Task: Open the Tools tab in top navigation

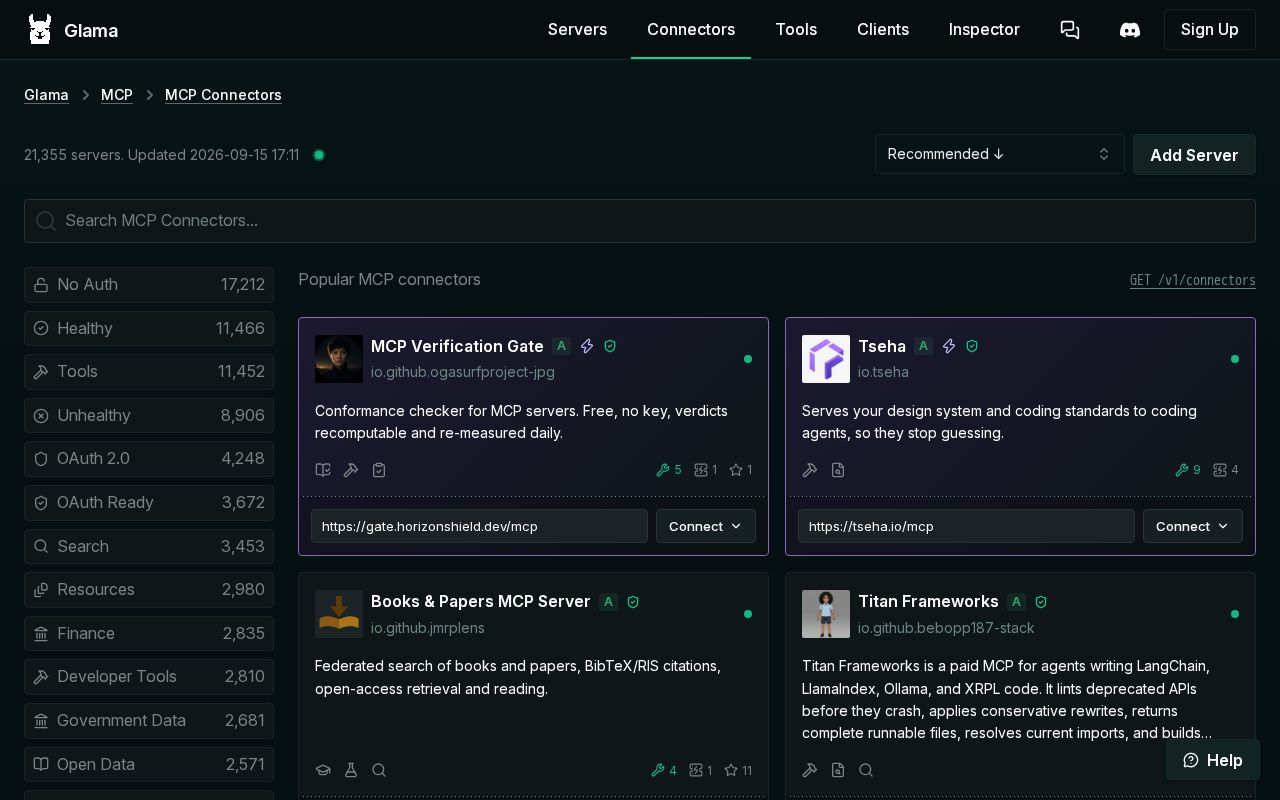Action: click(x=796, y=30)
